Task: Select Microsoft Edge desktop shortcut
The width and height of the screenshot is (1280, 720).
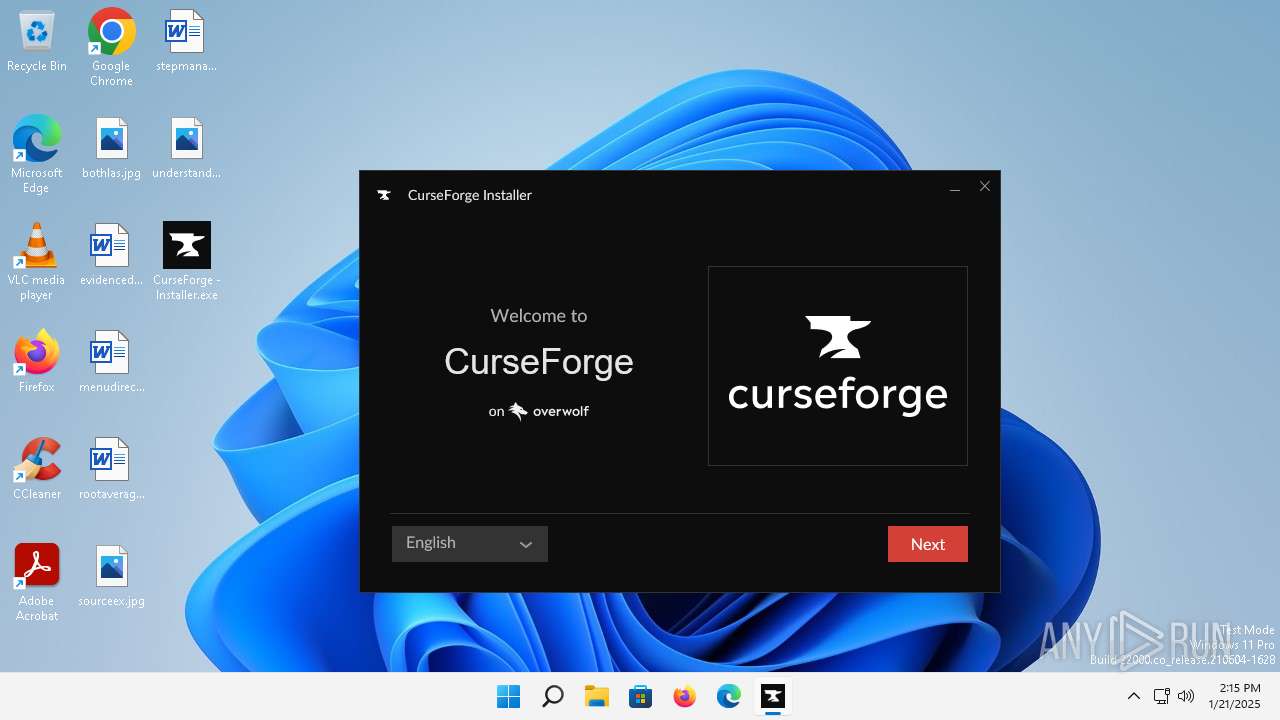Action: click(37, 154)
